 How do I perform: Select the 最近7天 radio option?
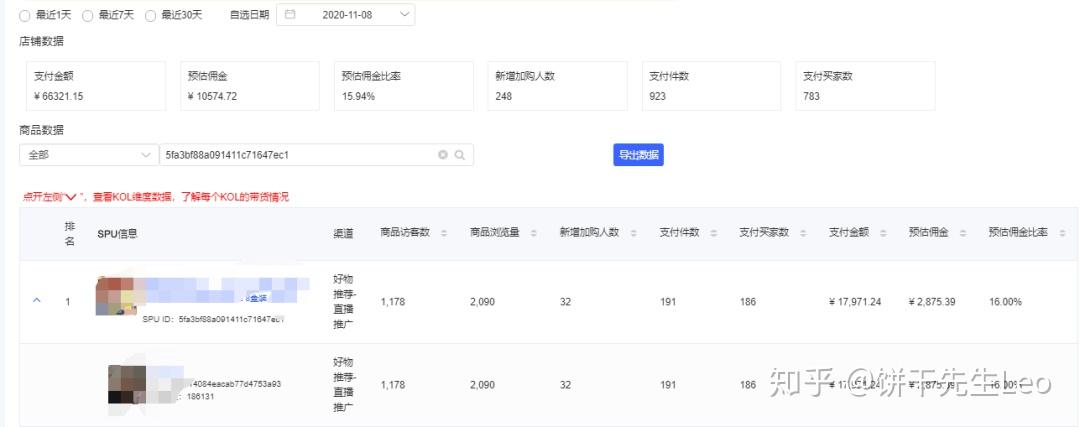pos(87,15)
